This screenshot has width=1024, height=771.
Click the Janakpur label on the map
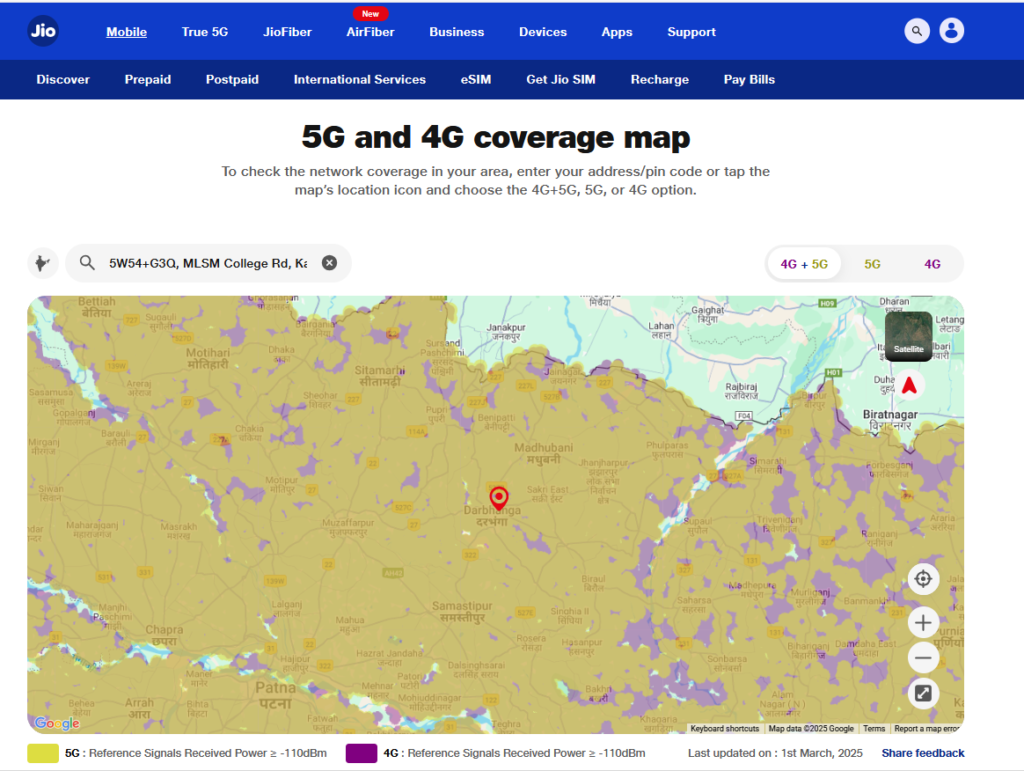(x=506, y=332)
